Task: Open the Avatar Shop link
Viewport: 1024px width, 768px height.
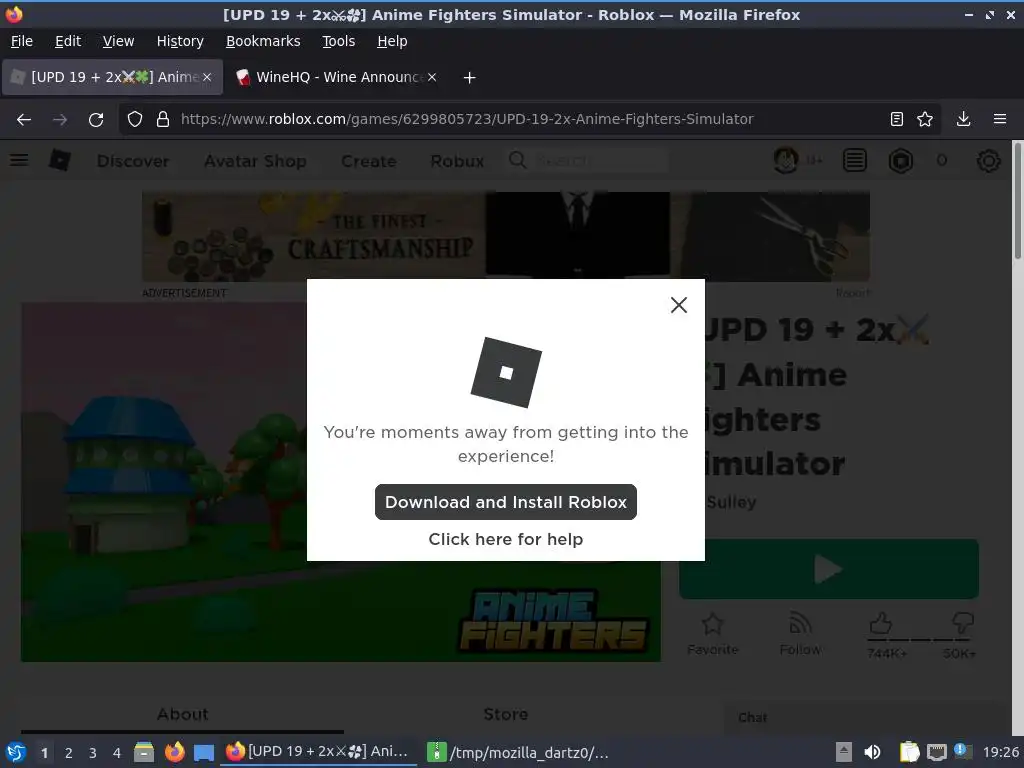Action: point(255,161)
